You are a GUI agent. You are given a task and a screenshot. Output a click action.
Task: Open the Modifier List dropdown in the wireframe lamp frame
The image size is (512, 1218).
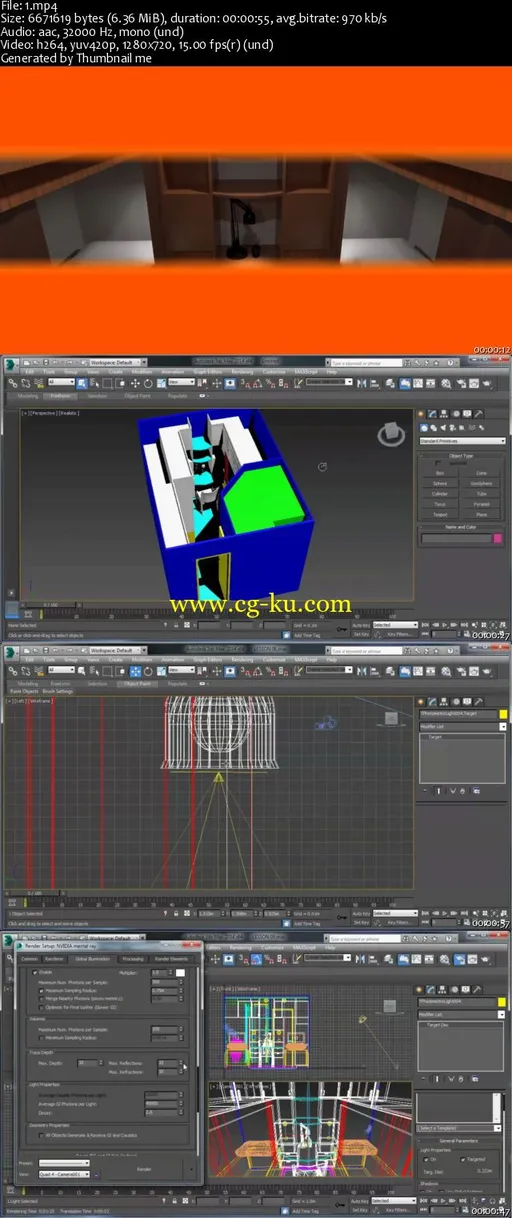(463, 726)
